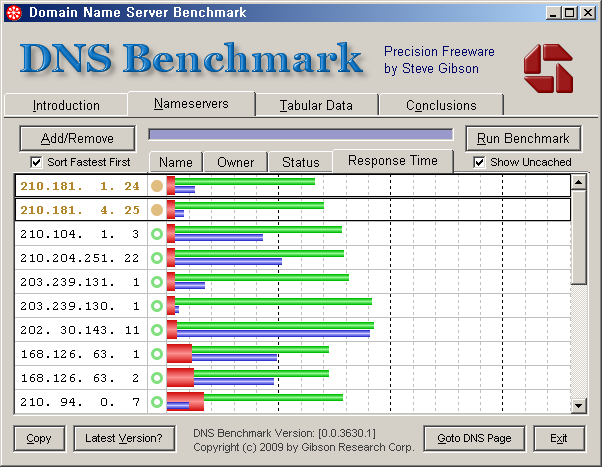Click the list scrollbar up arrow
The width and height of the screenshot is (602, 467).
578,182
